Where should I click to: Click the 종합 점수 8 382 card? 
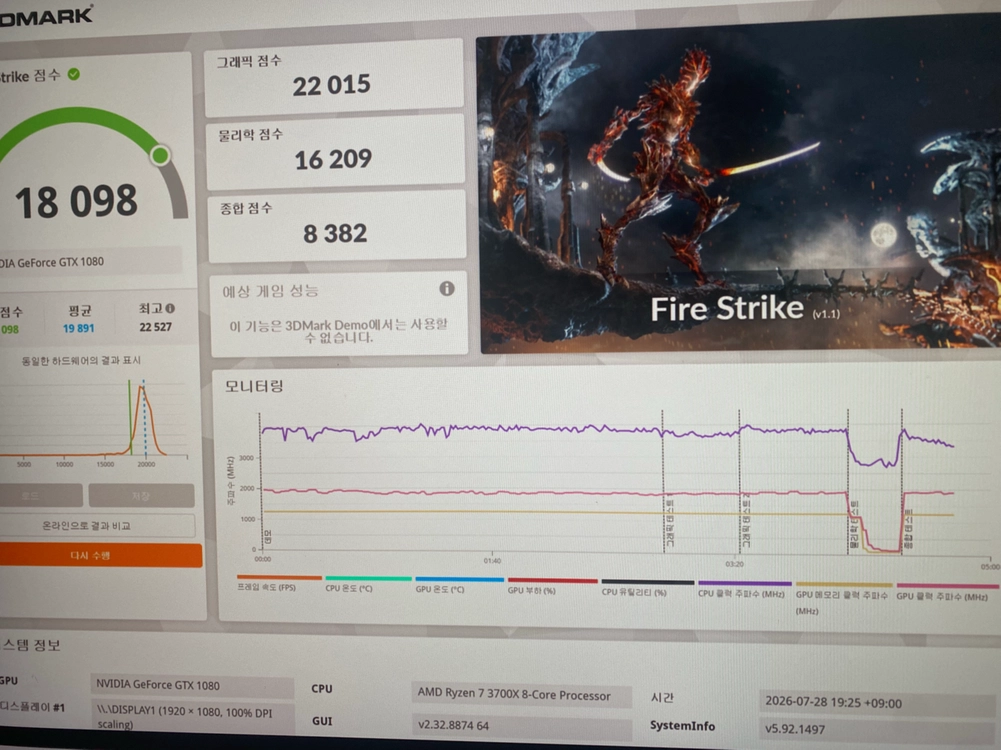click(x=337, y=225)
